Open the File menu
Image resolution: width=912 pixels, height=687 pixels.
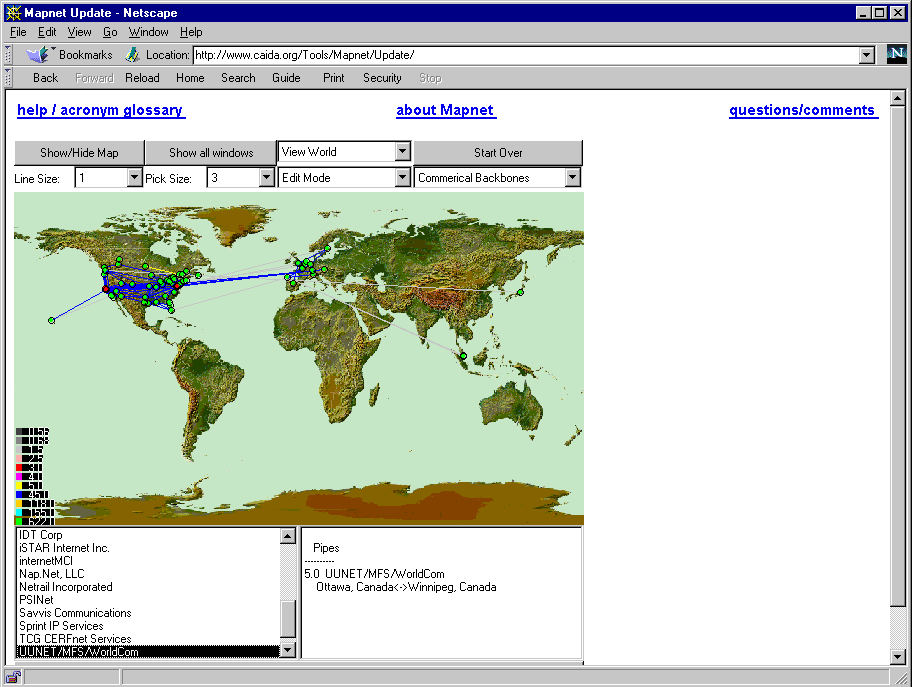point(18,32)
